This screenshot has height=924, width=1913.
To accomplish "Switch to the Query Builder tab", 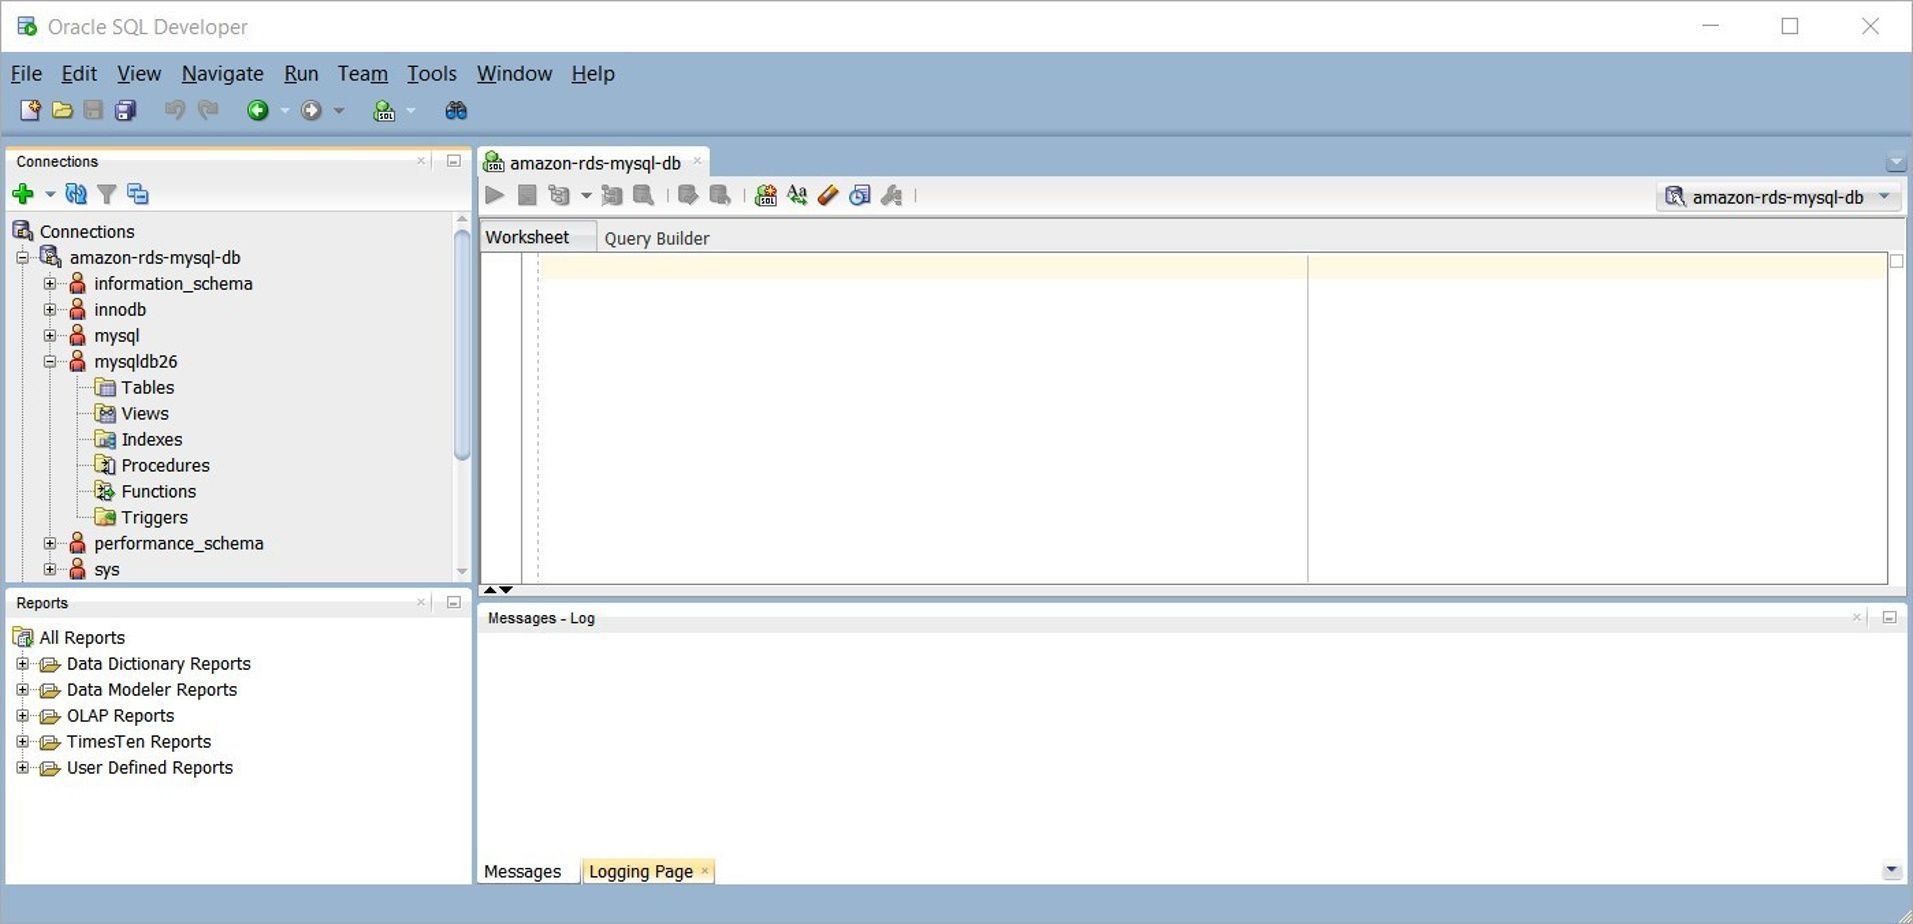I will 657,238.
